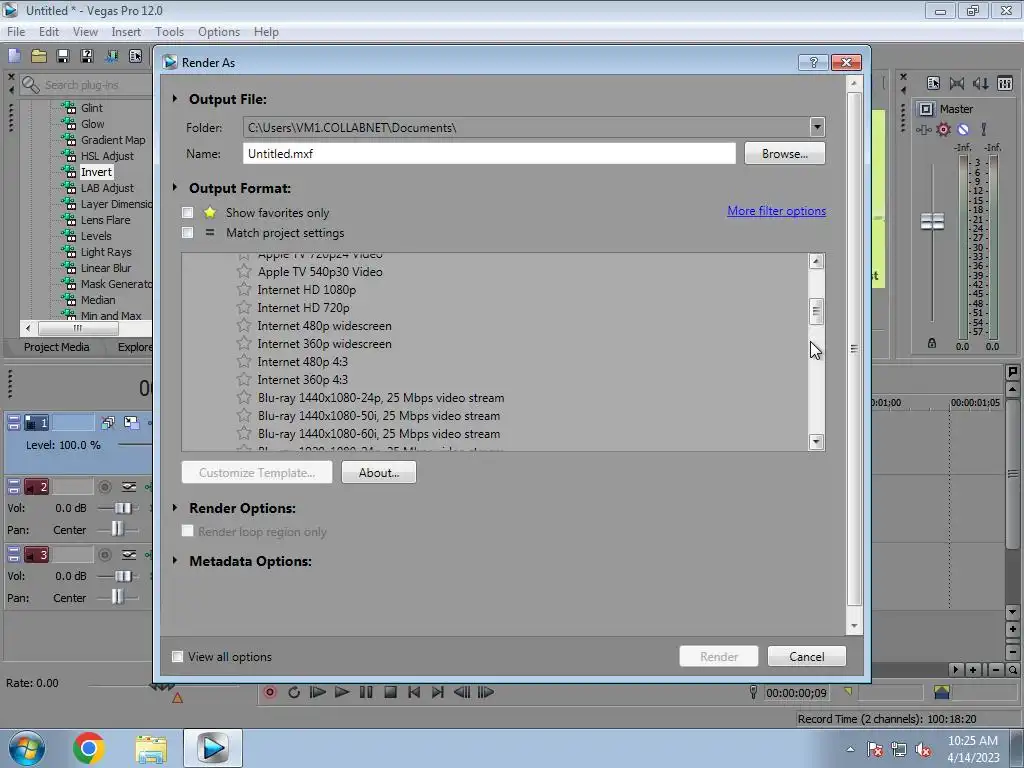Image resolution: width=1024 pixels, height=768 pixels.
Task: Open the Tools menu
Action: [169, 31]
